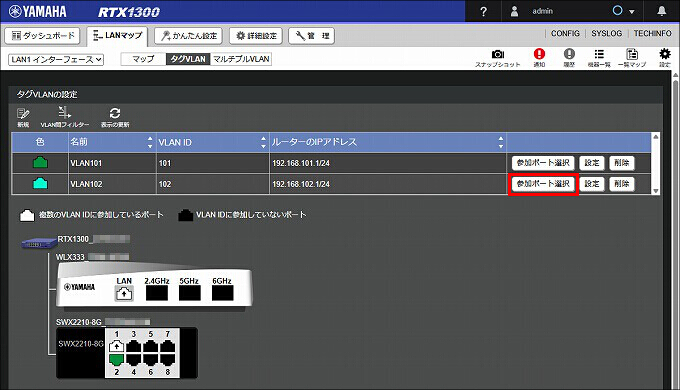This screenshot has width=680, height=390.
Task: Open the CONFIG link
Action: [x=565, y=33]
